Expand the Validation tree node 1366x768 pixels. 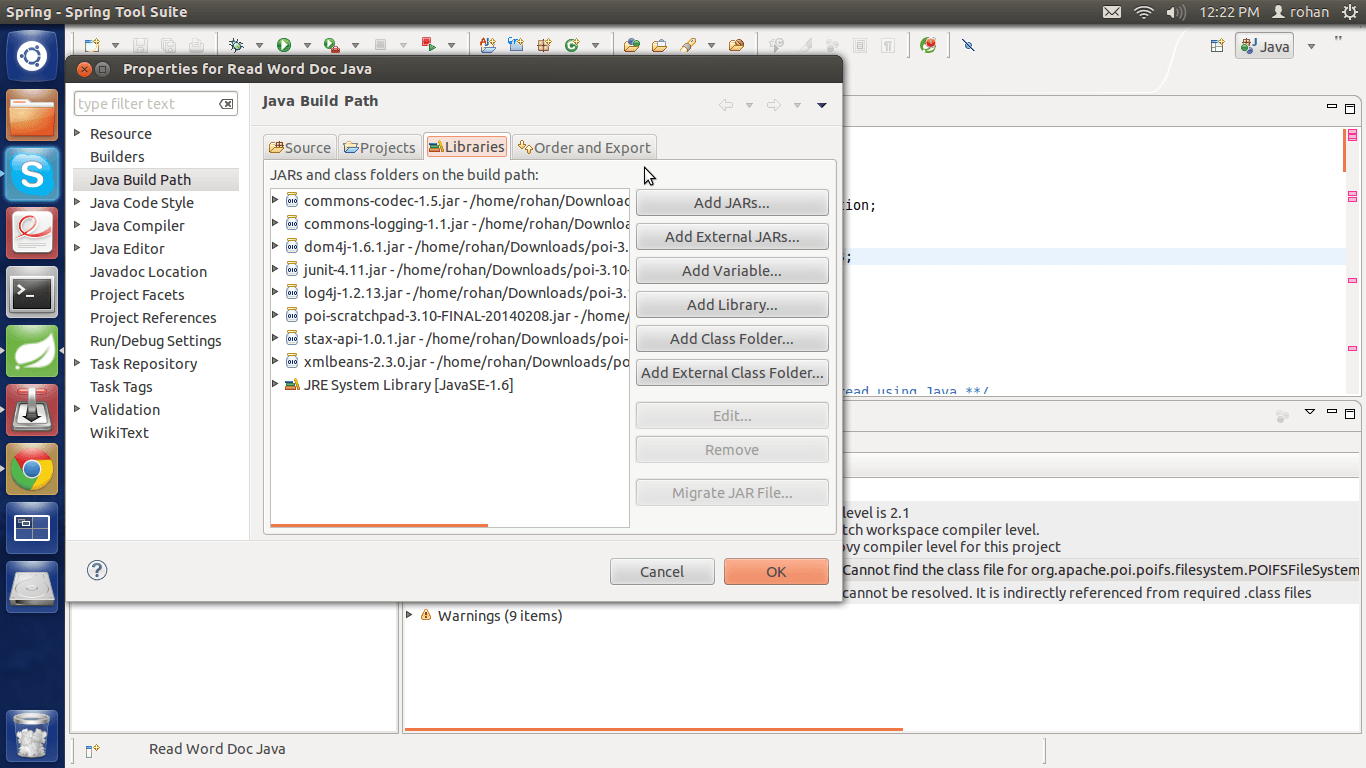pos(78,409)
